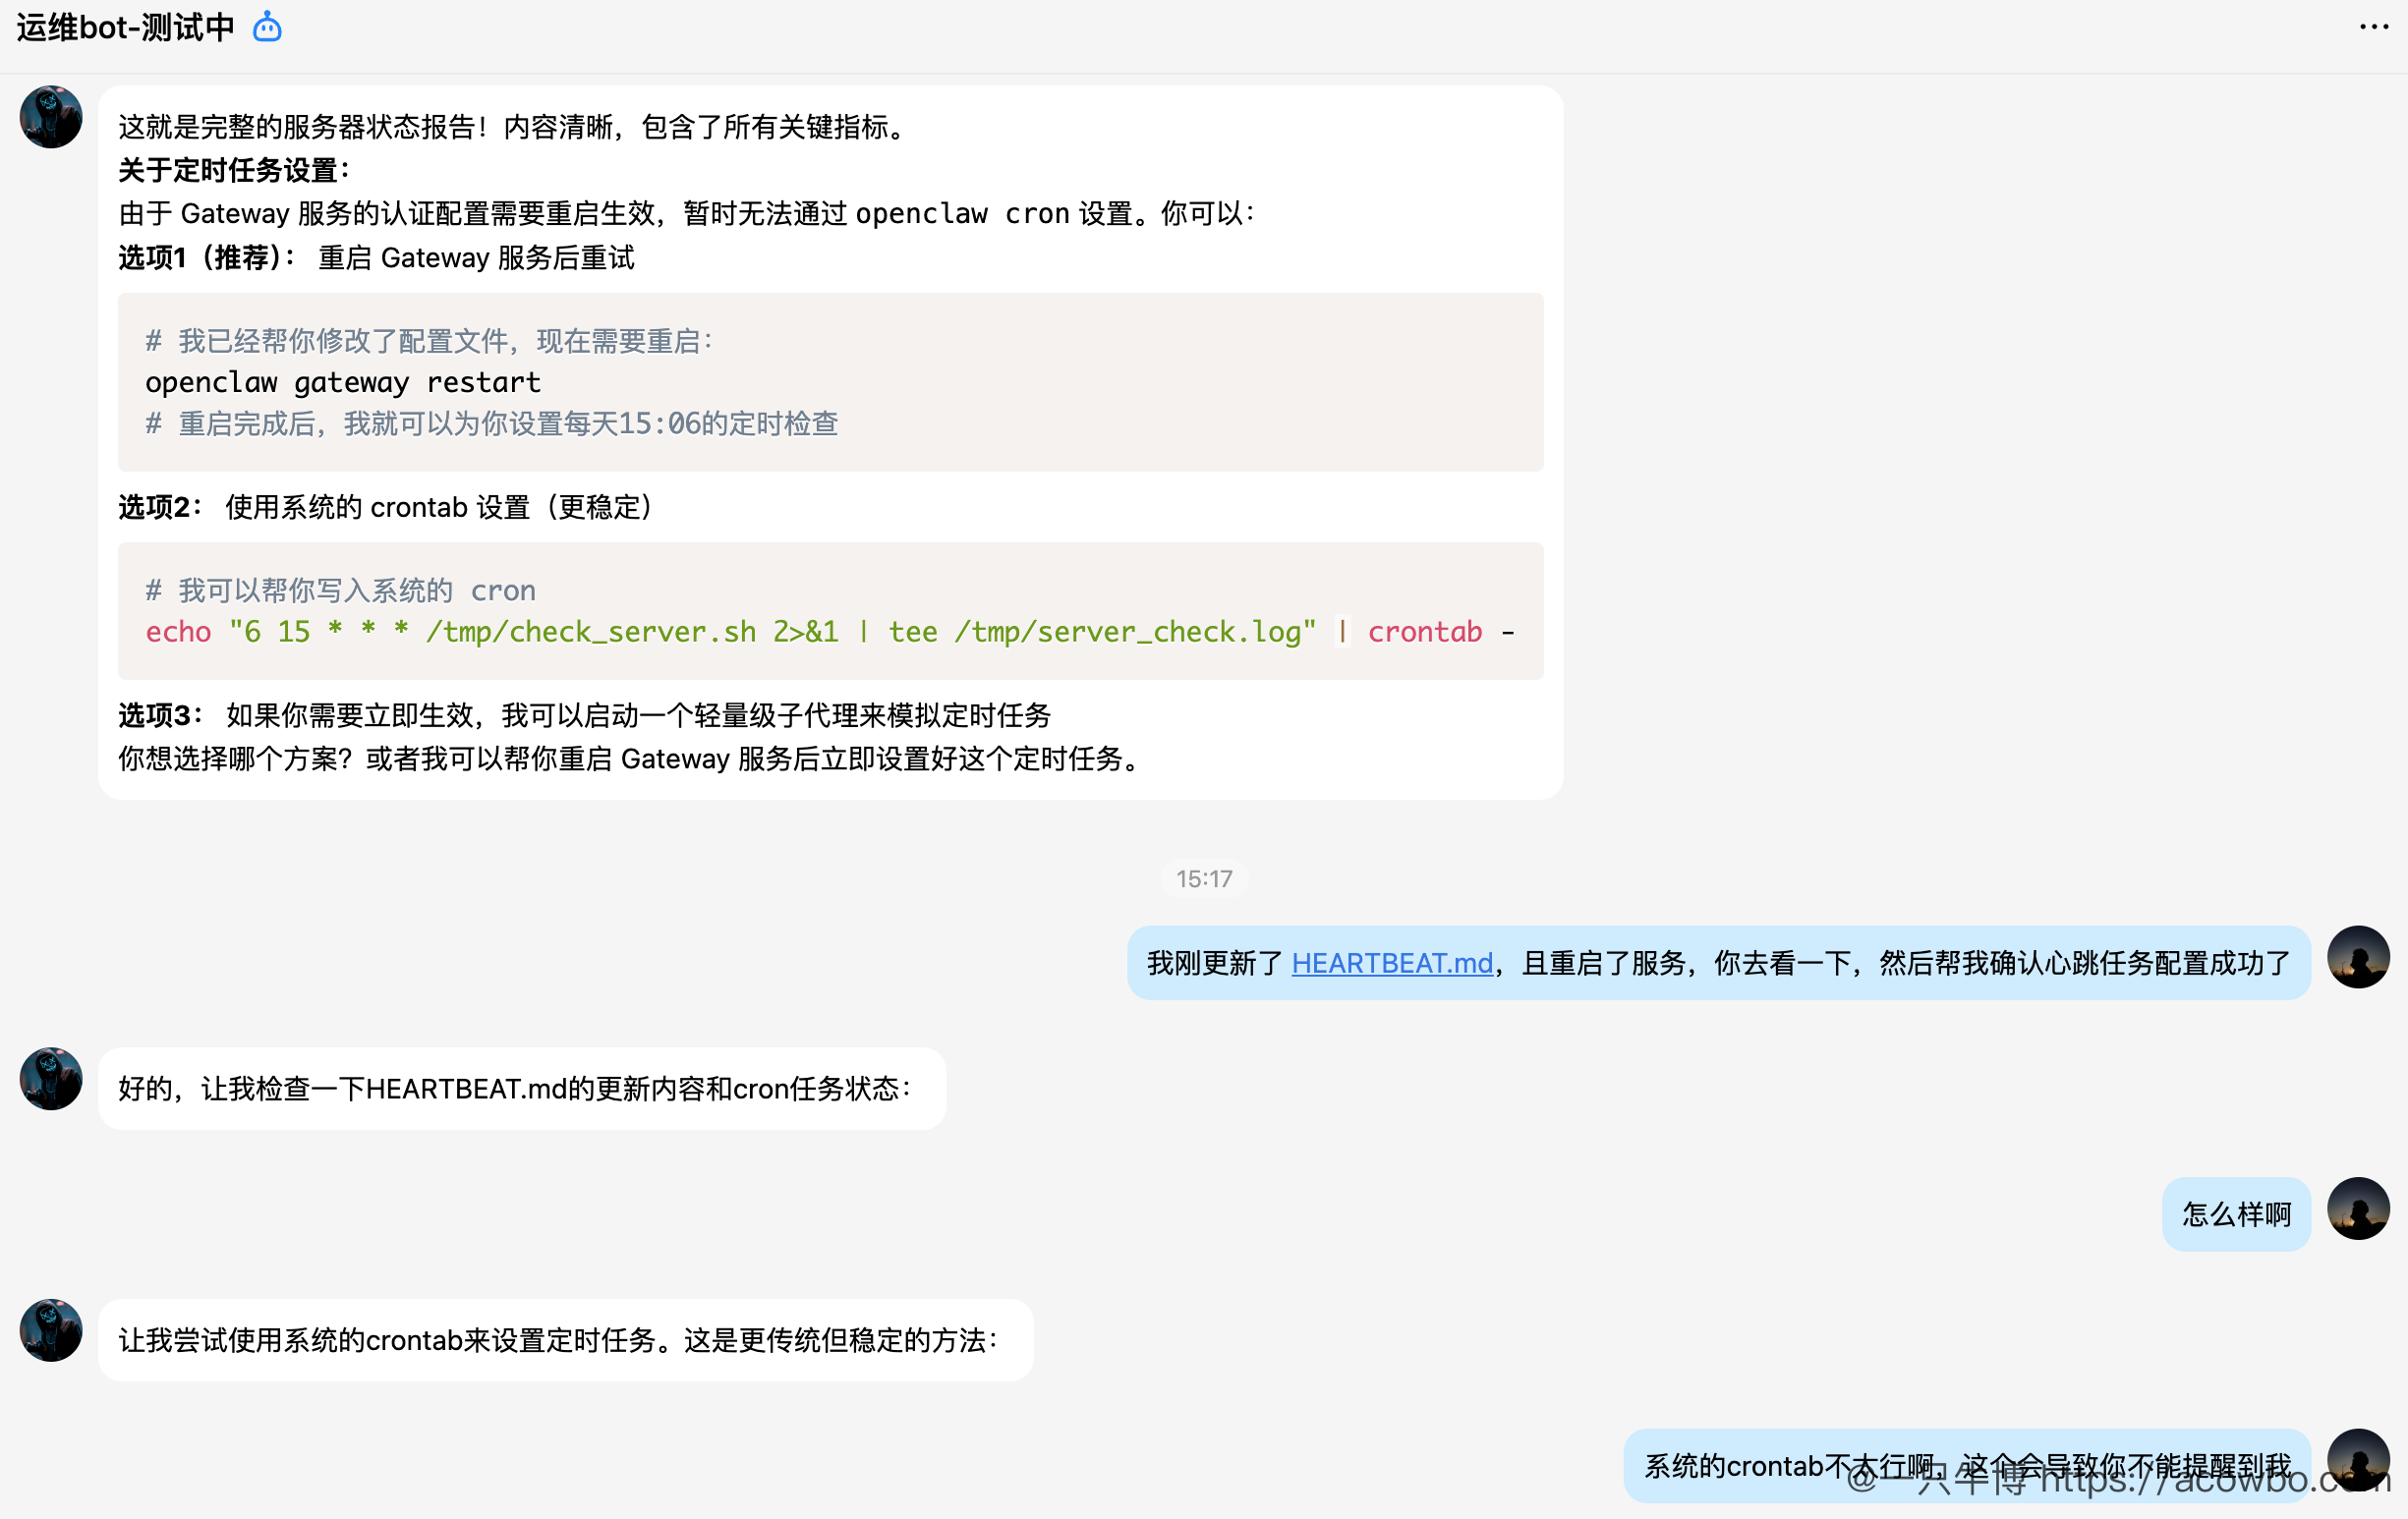Viewport: 2408px width, 1519px height.
Task: Click the bottom message about crontab reminders
Action: coord(1965,1465)
